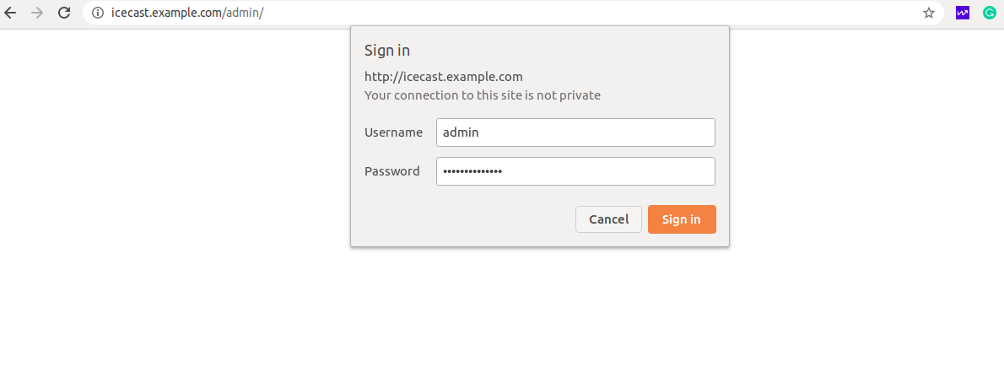Click the icecast.example.com domain in address bar

coord(166,13)
